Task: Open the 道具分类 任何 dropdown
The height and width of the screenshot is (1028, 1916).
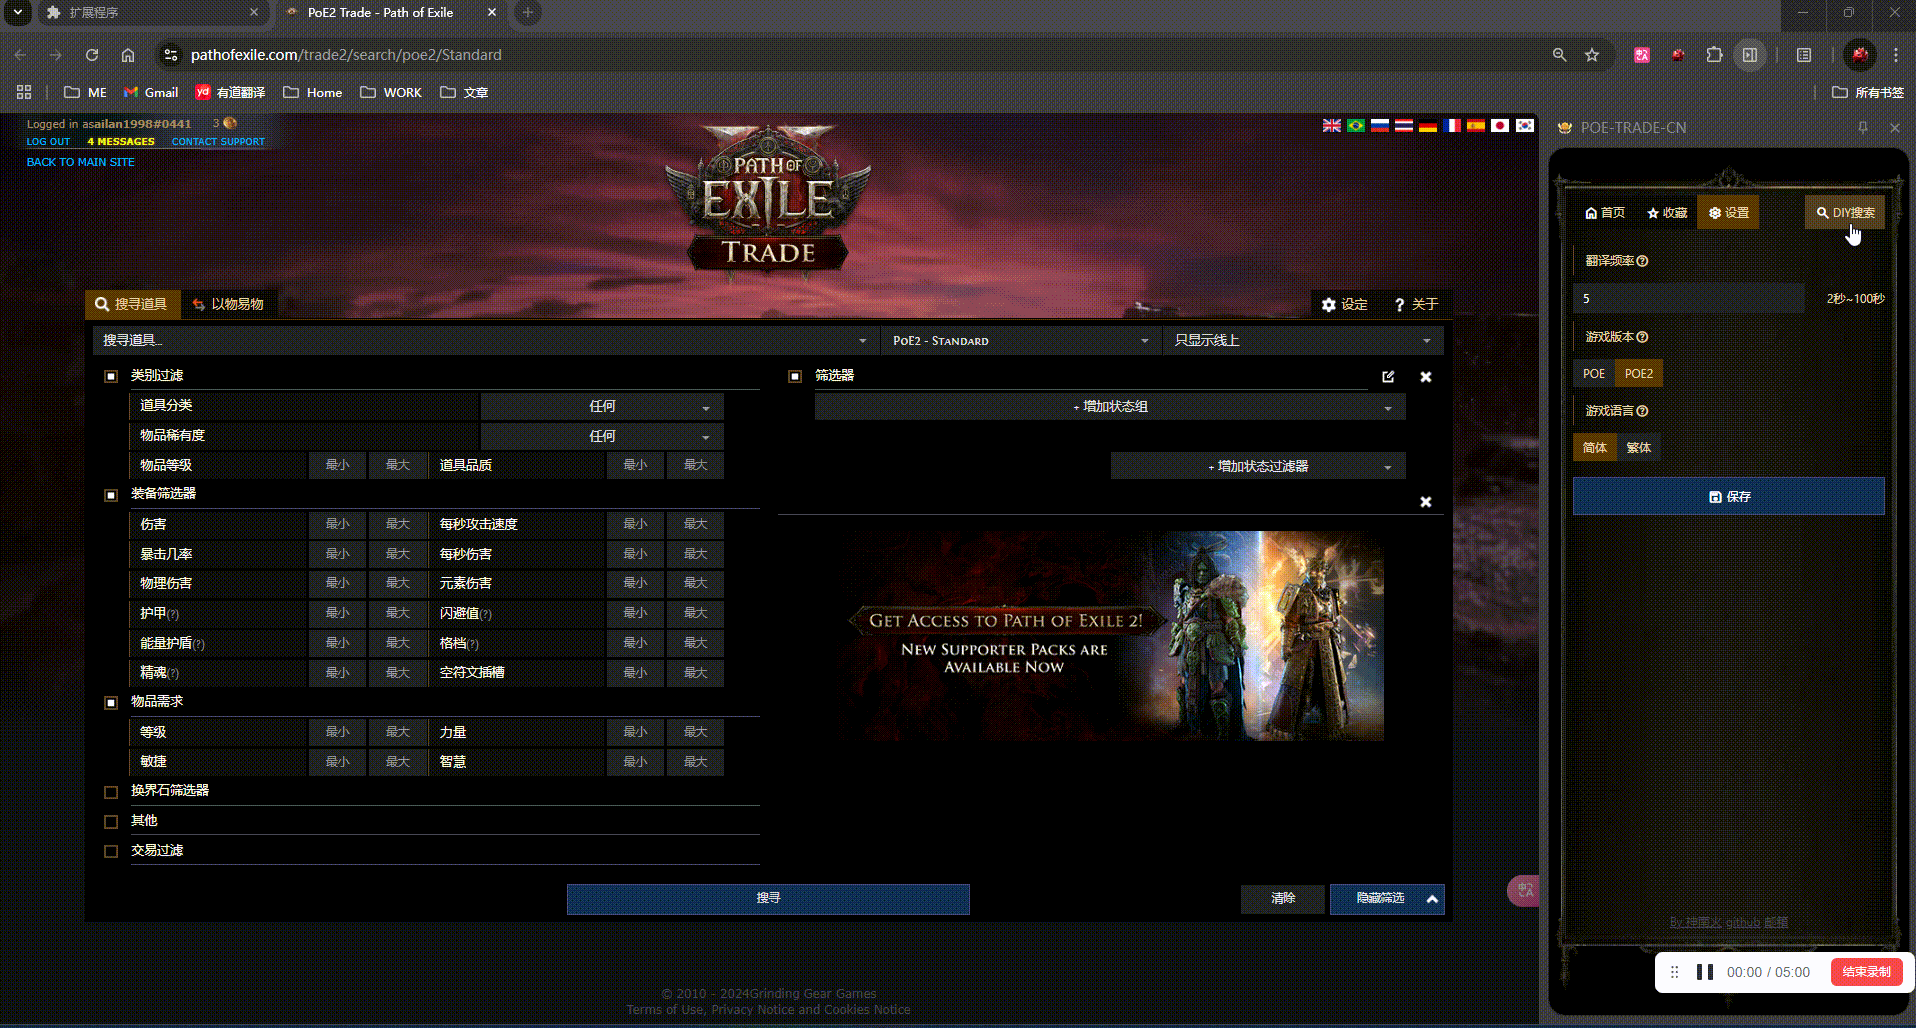Action: 602,406
